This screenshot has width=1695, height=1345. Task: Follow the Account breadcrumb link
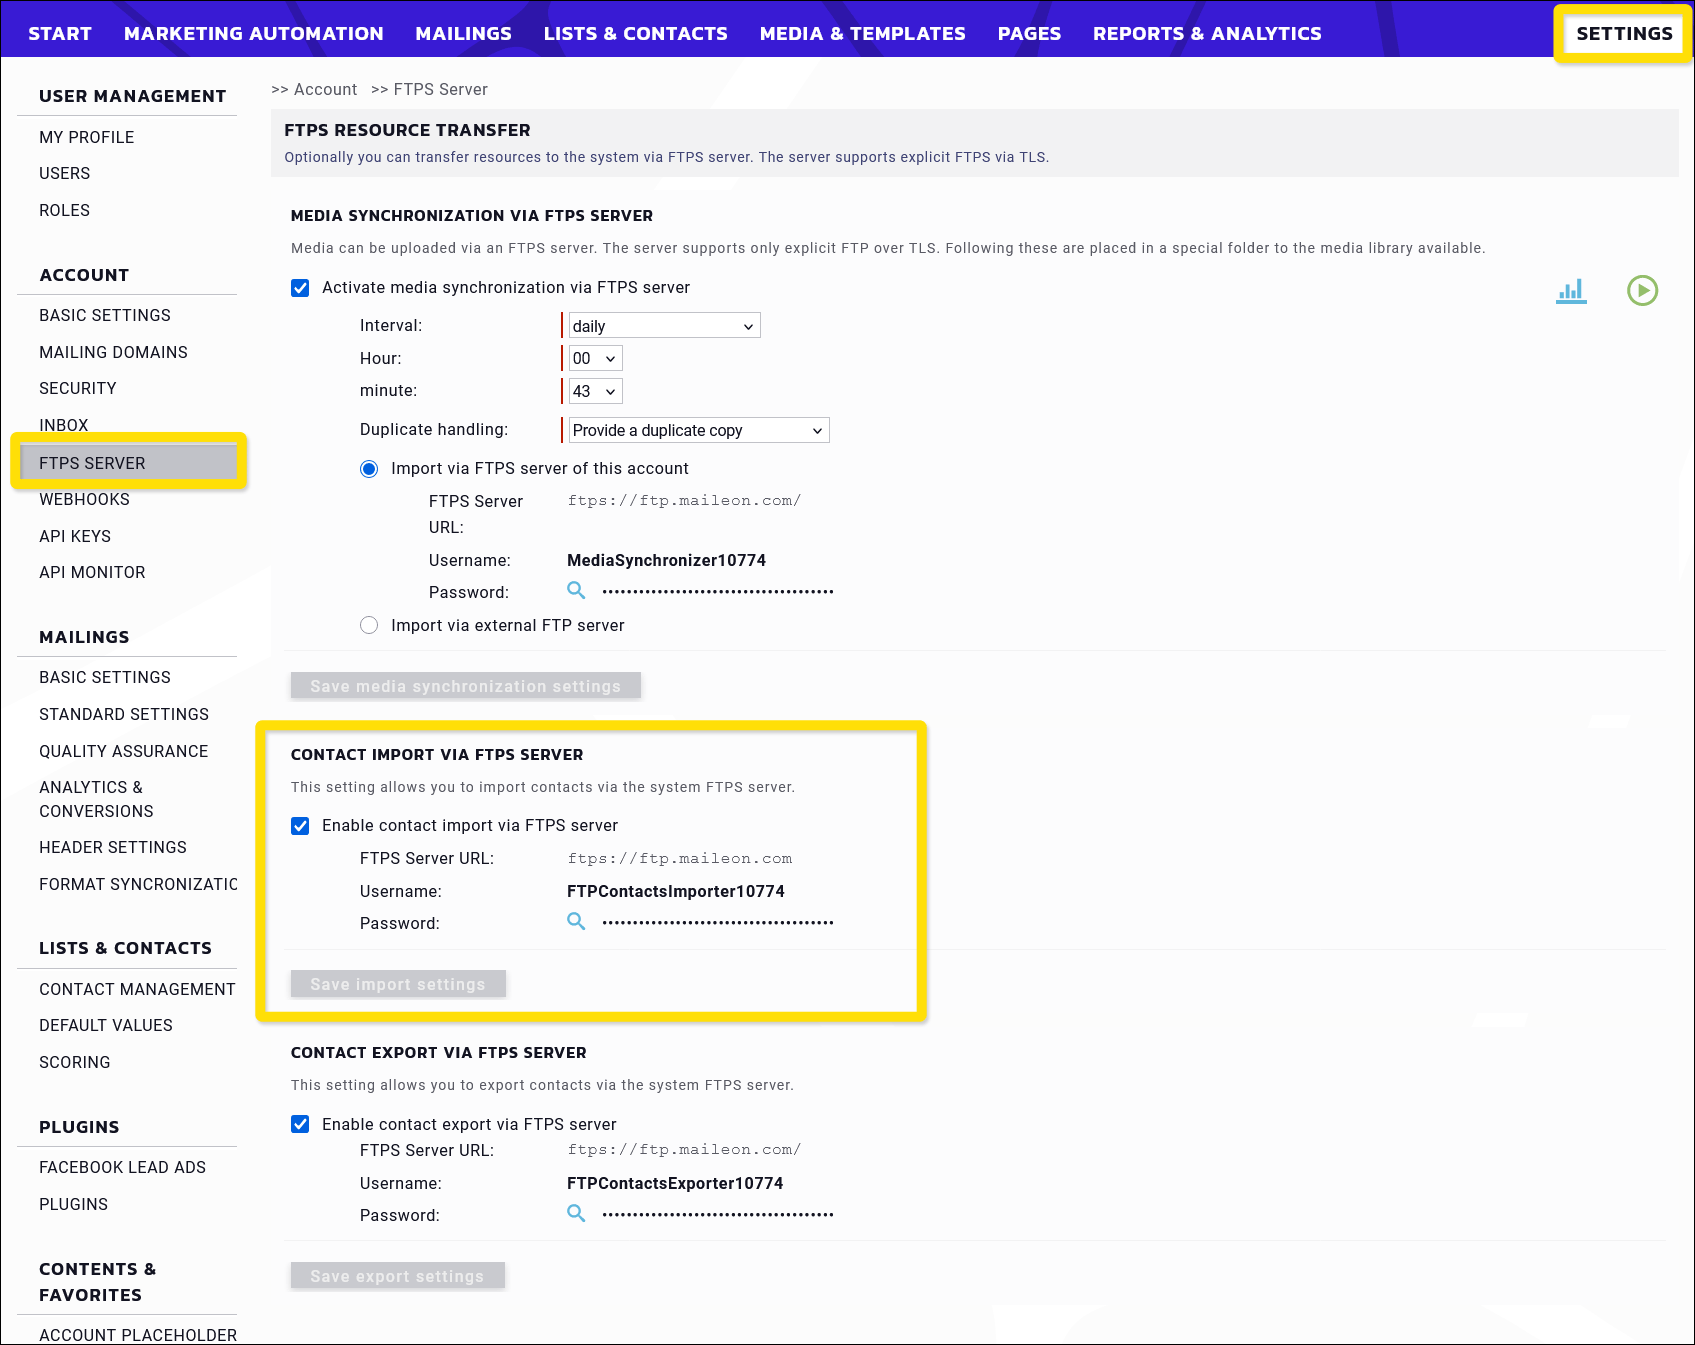point(325,89)
